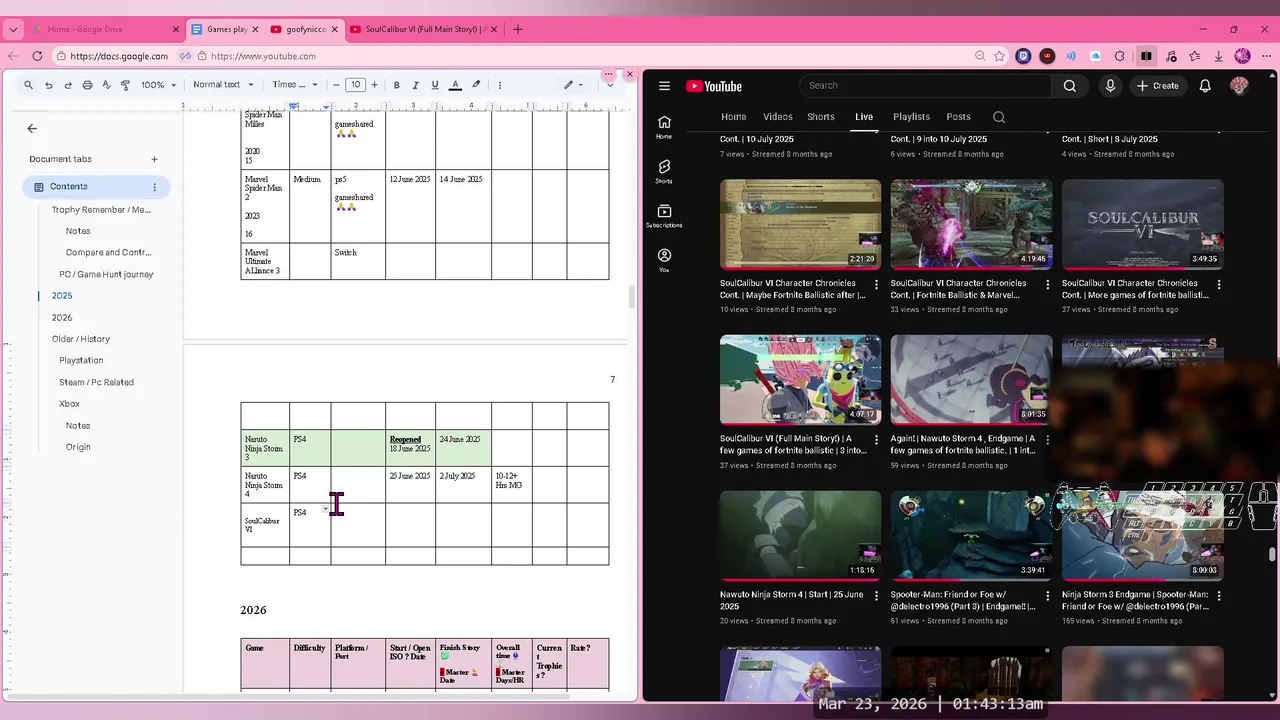Viewport: 1280px width, 720px height.
Task: Open options for Again! Nawuto Storm 4 video
Action: [1048, 440]
